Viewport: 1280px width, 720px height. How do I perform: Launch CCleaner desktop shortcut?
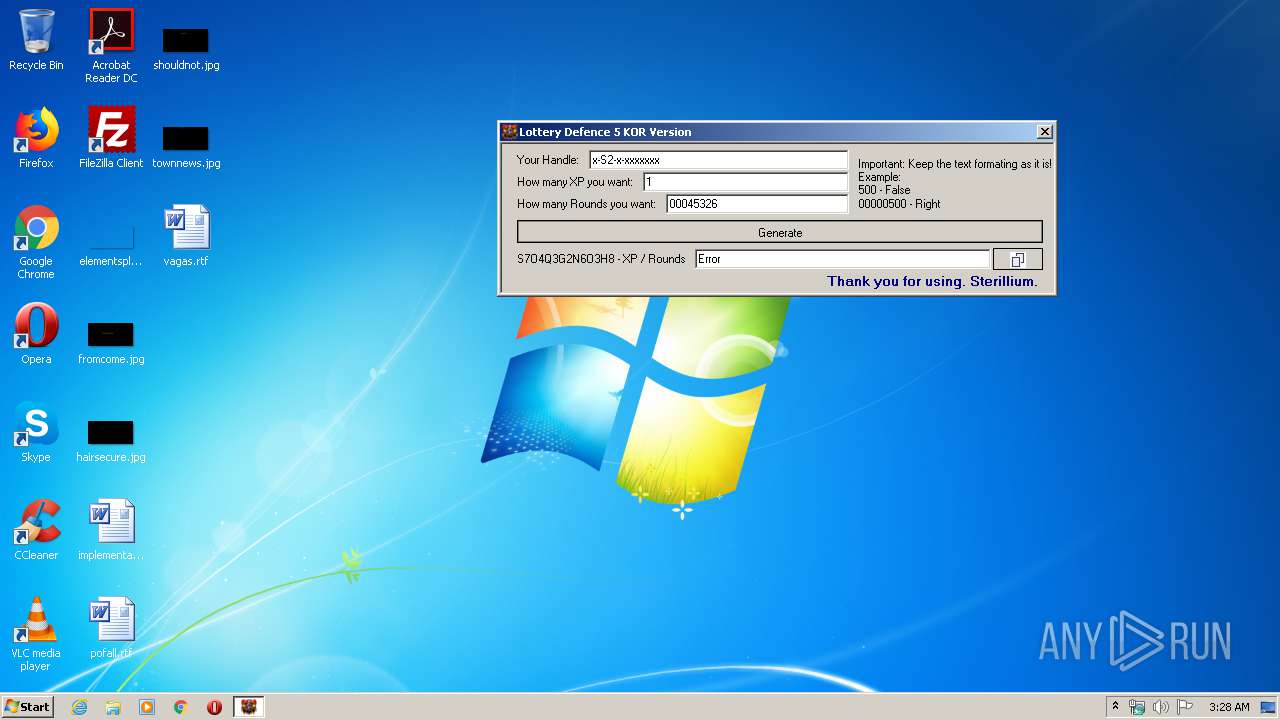tap(36, 530)
